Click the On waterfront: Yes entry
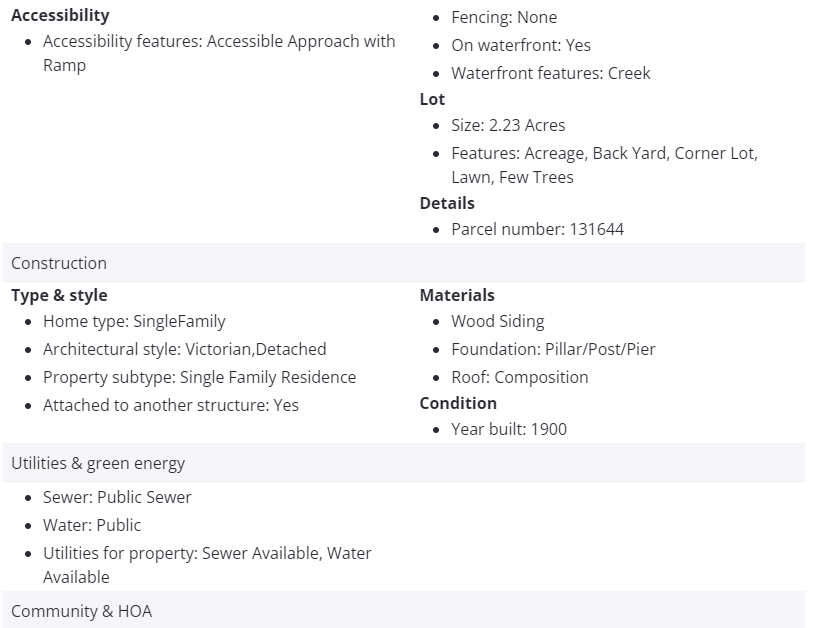The image size is (829, 628). pyautogui.click(x=520, y=45)
